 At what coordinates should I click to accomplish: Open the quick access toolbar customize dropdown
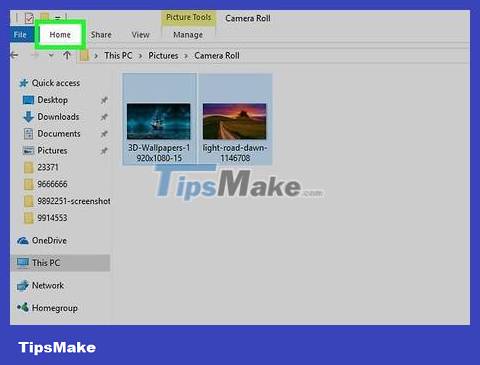[58, 18]
